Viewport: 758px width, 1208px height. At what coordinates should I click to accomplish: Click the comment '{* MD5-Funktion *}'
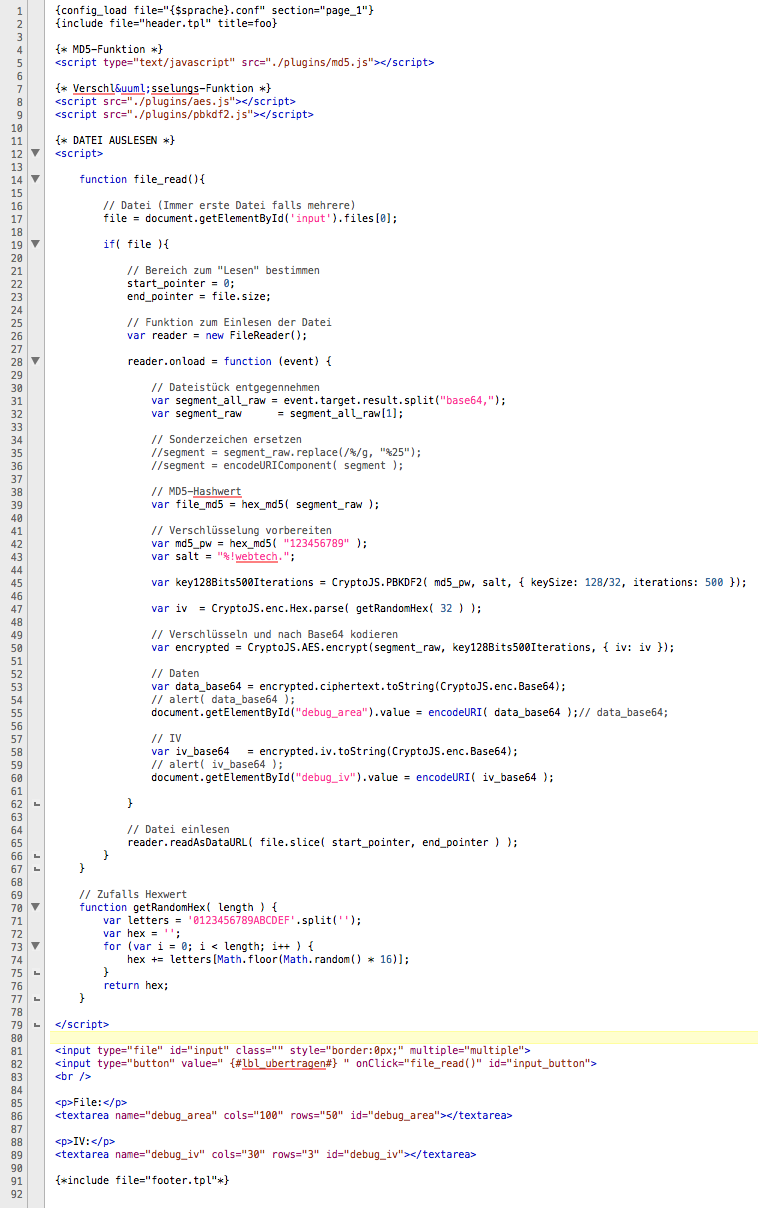click(110, 49)
